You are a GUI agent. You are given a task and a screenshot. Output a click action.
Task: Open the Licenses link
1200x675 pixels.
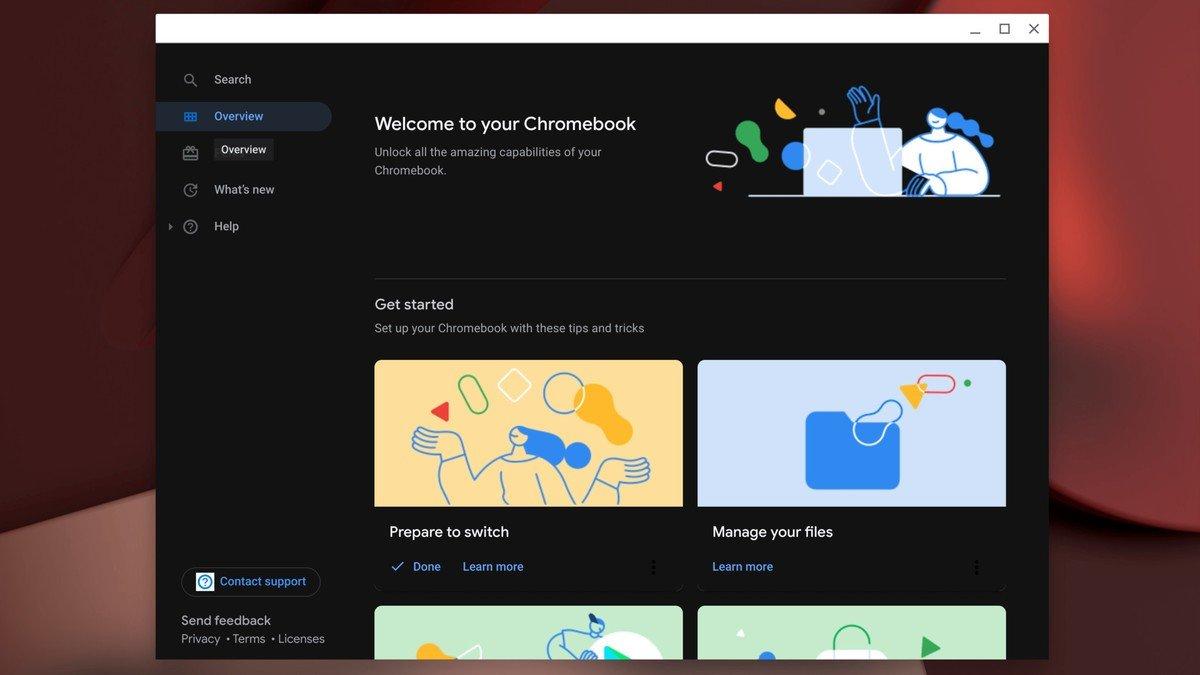point(301,638)
